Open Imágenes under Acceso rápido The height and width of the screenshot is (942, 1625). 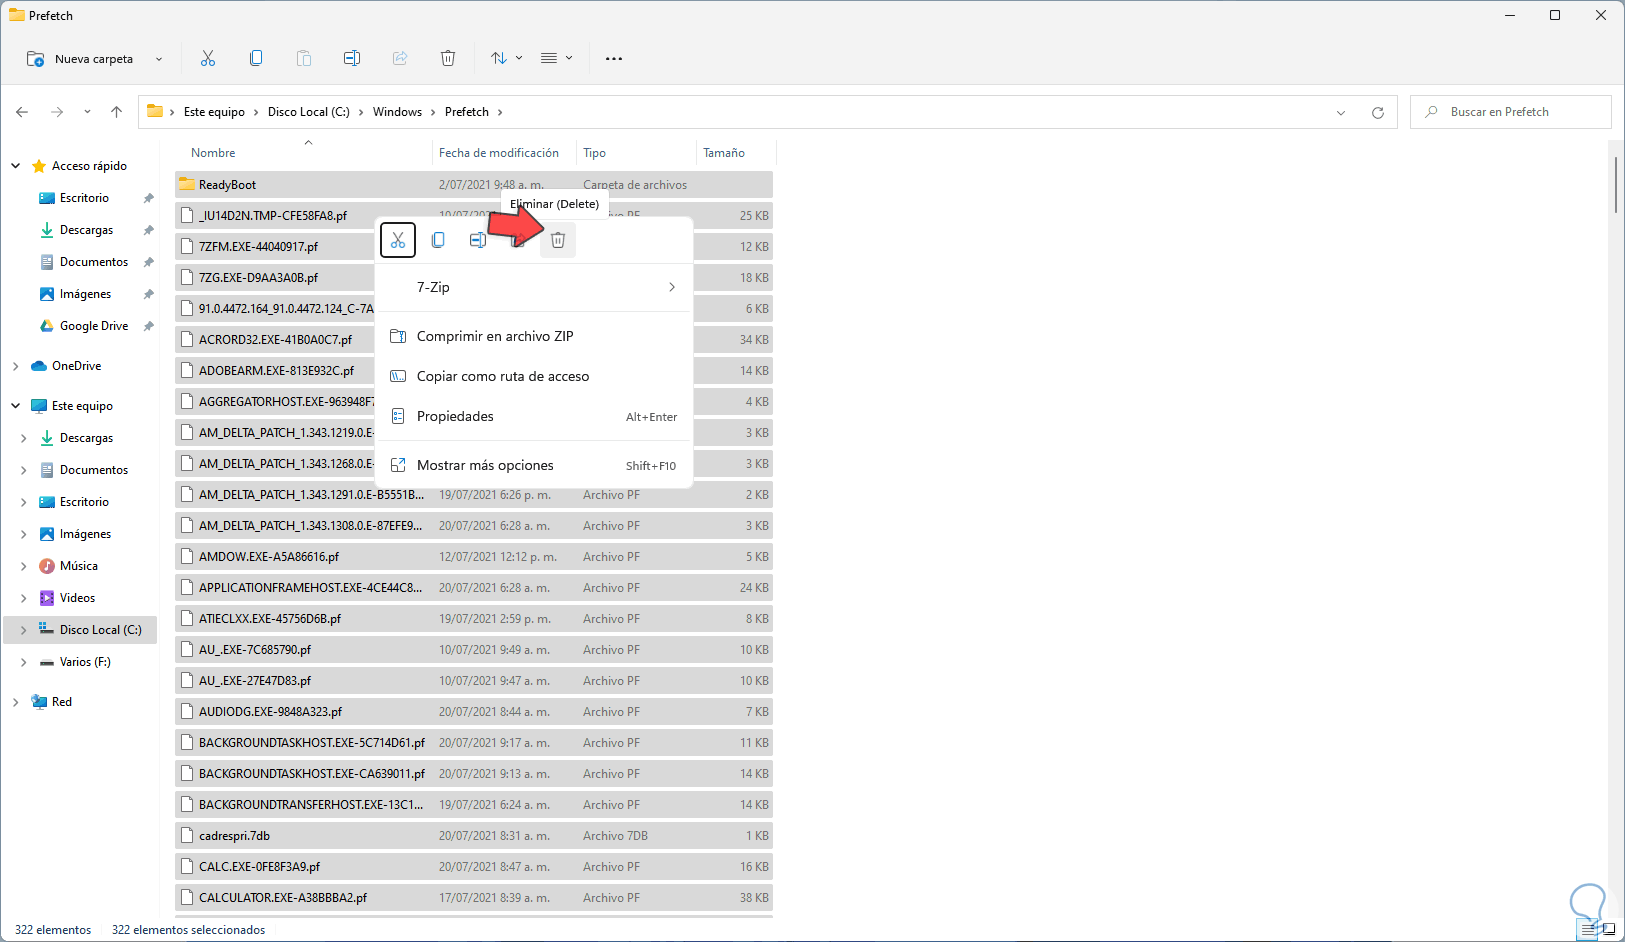click(x=85, y=294)
